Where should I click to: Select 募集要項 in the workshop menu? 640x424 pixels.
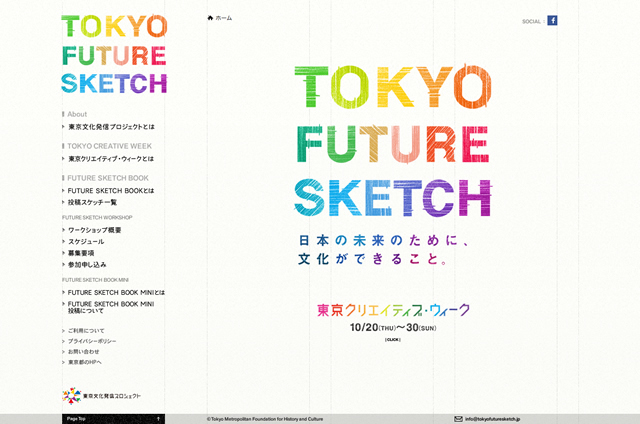pyautogui.click(x=81, y=253)
